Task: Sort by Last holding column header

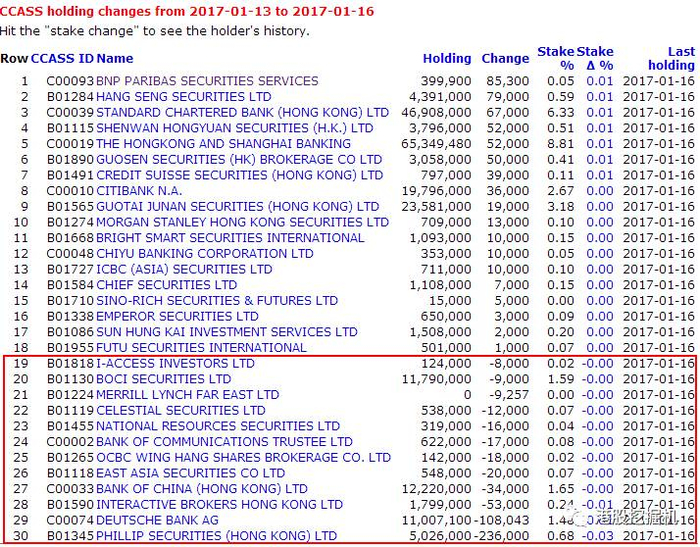Action: [671, 58]
